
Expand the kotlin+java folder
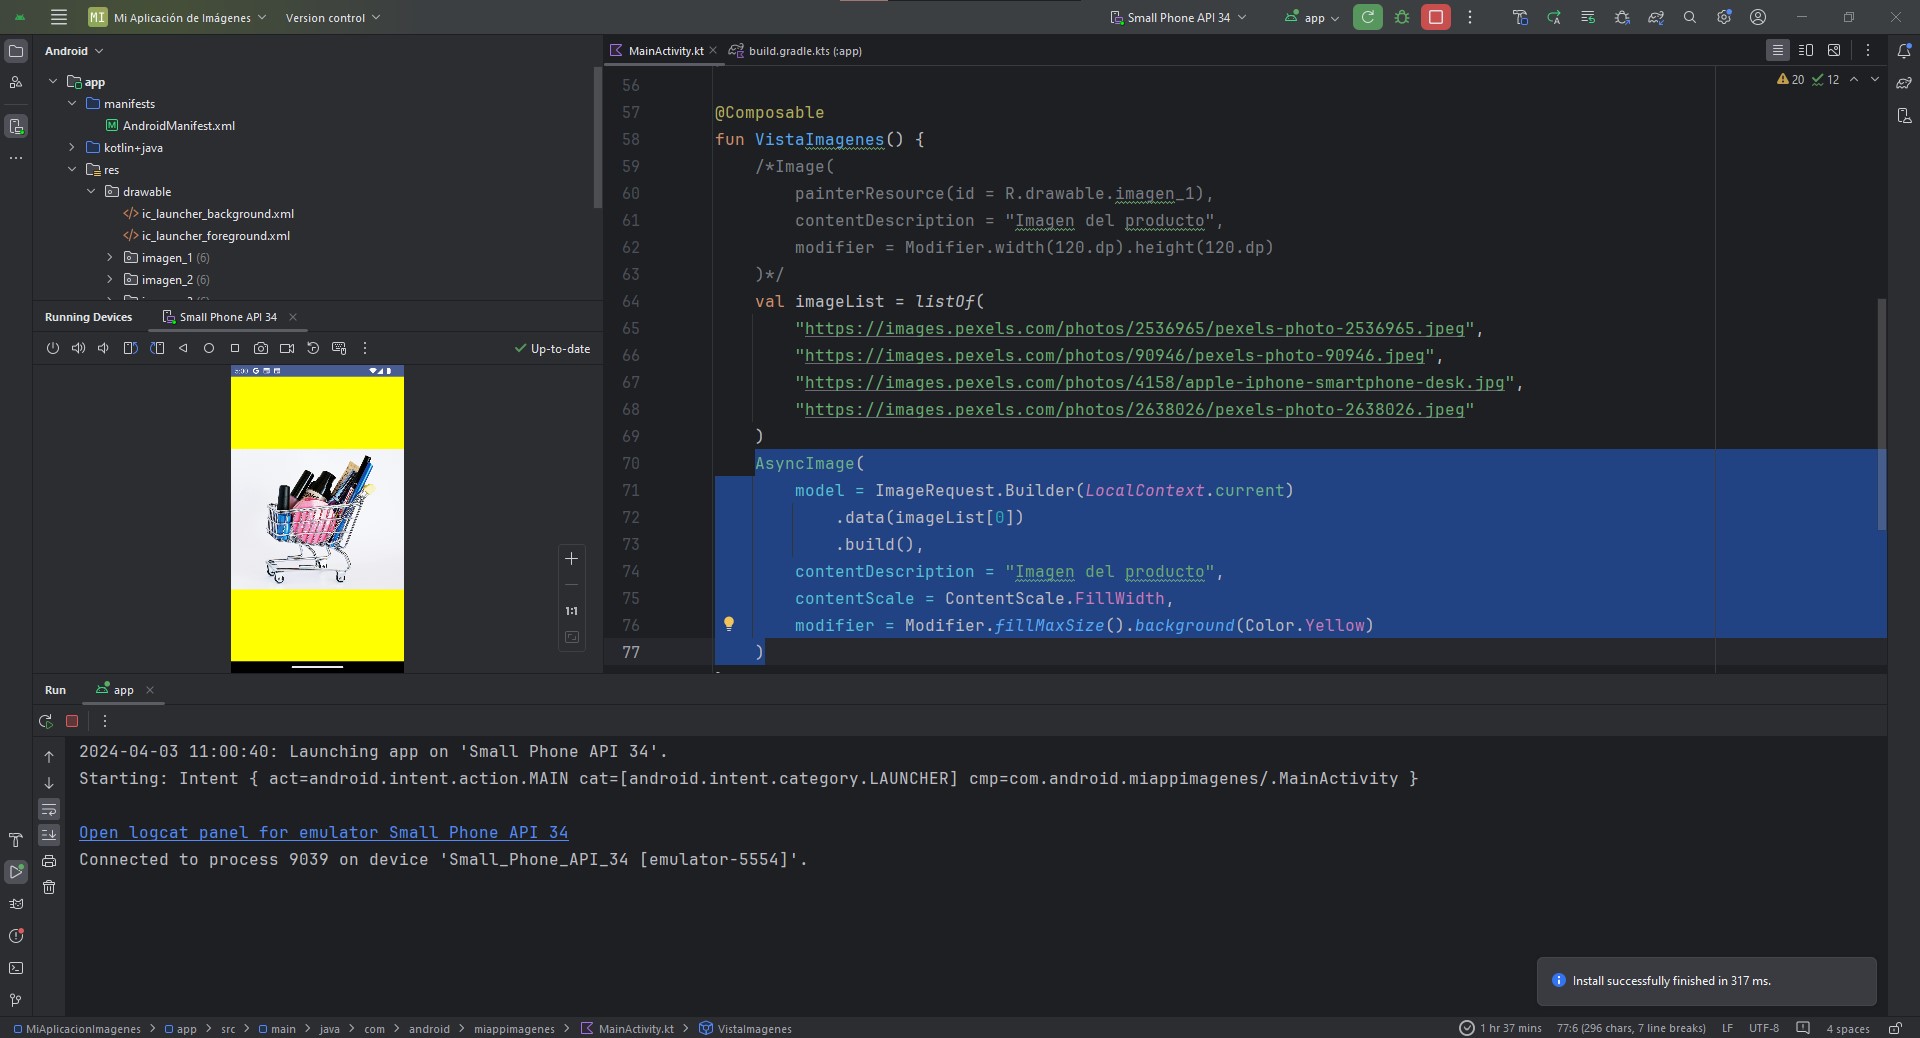pos(72,147)
